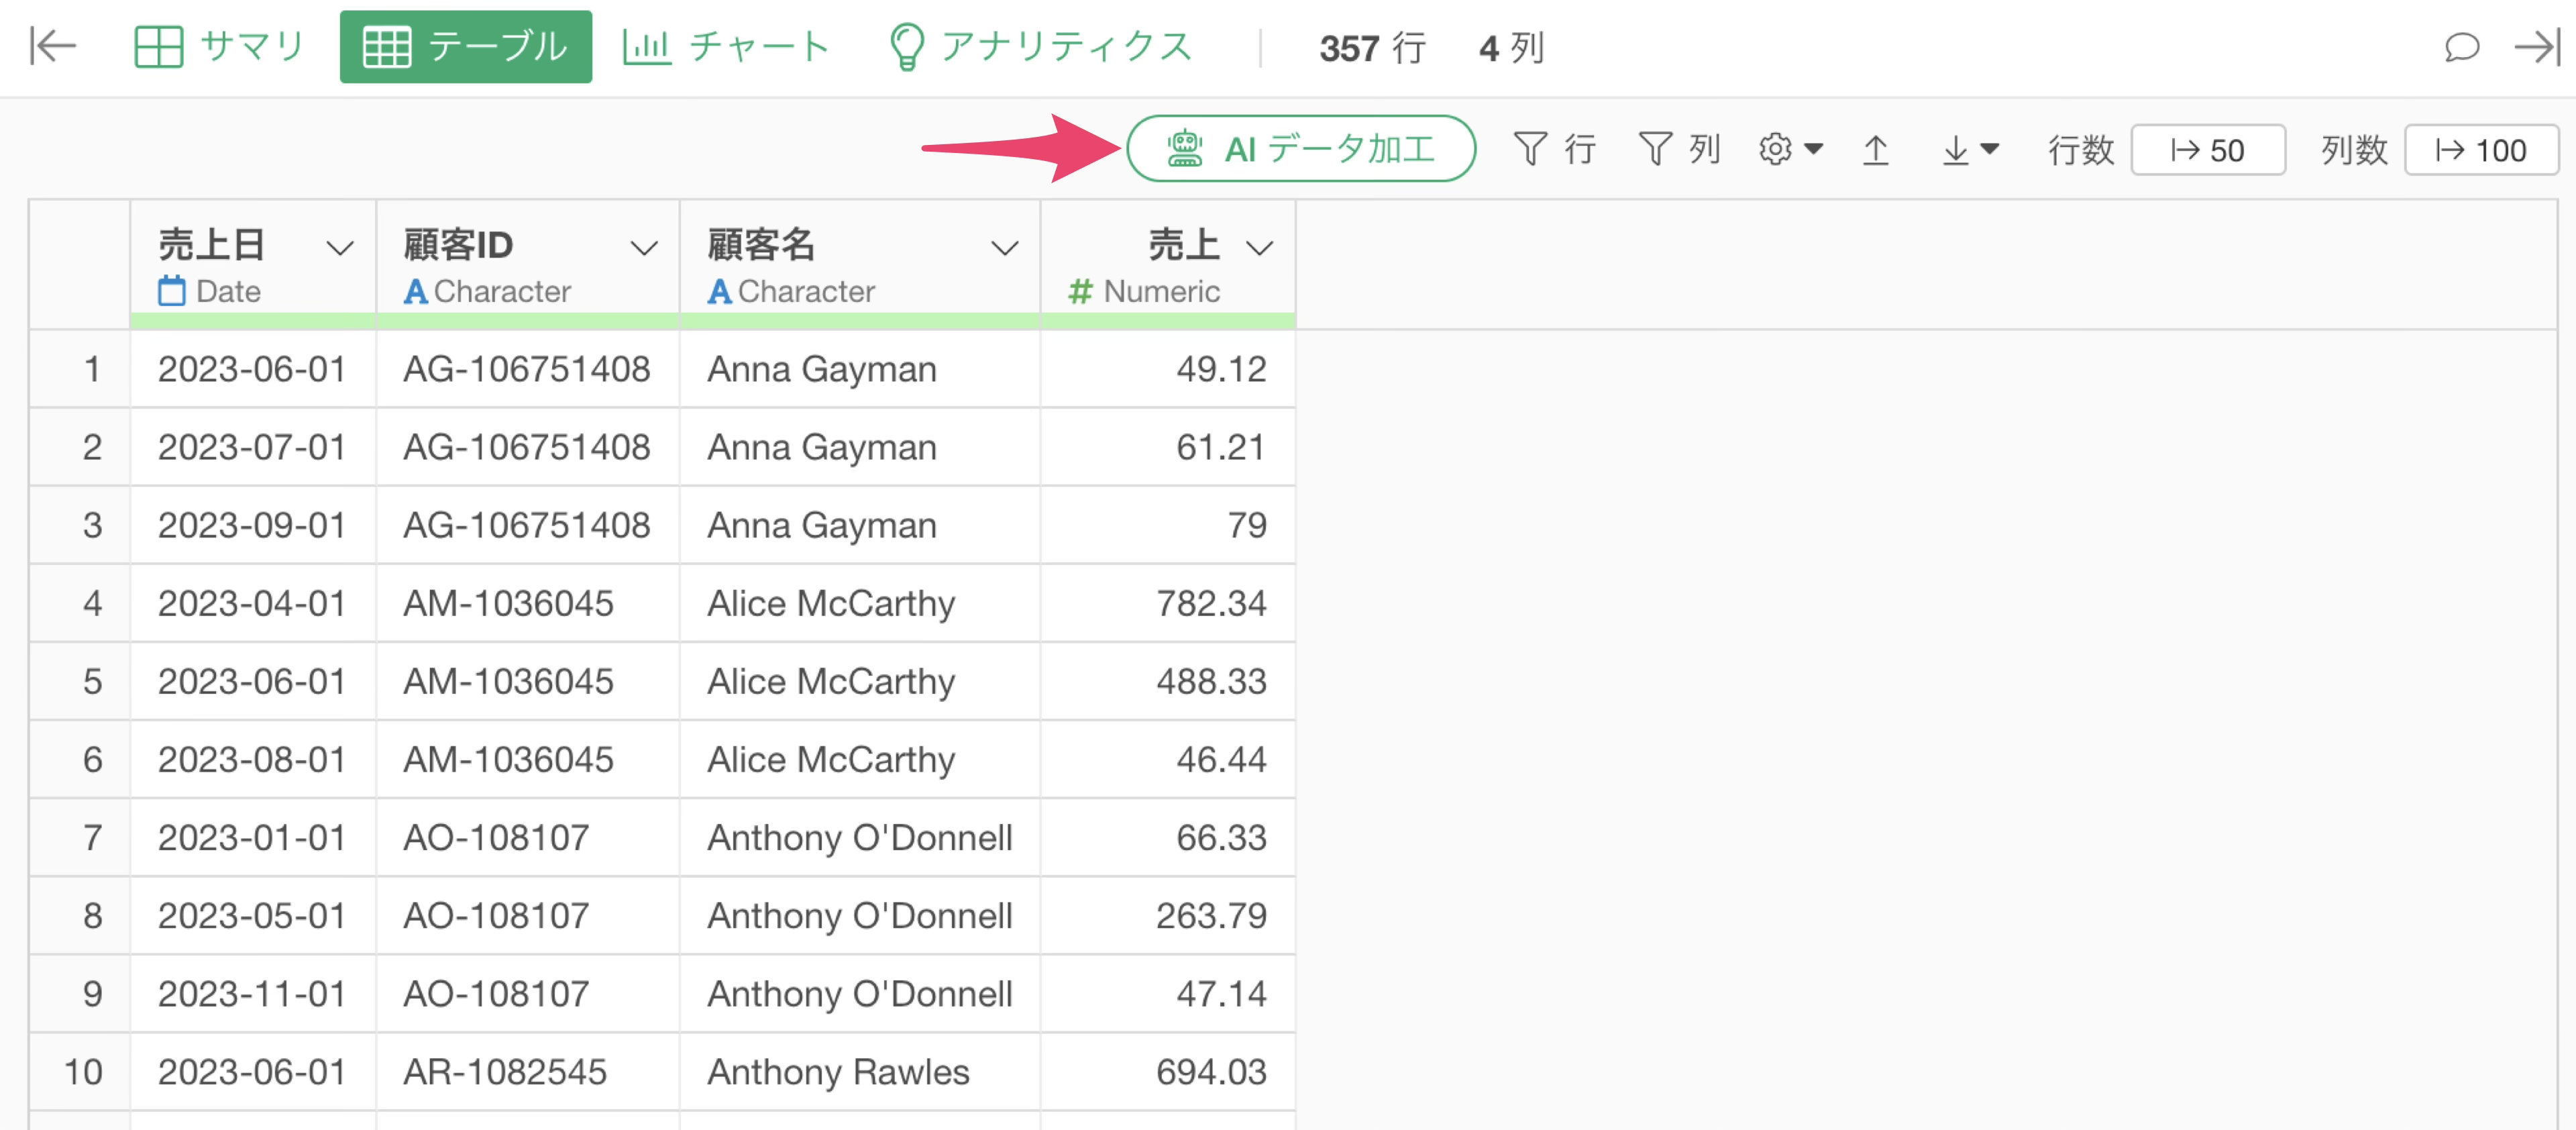This screenshot has height=1130, width=2576.
Task: Select cell 2023-11-01 in row 9
Action: [252, 993]
